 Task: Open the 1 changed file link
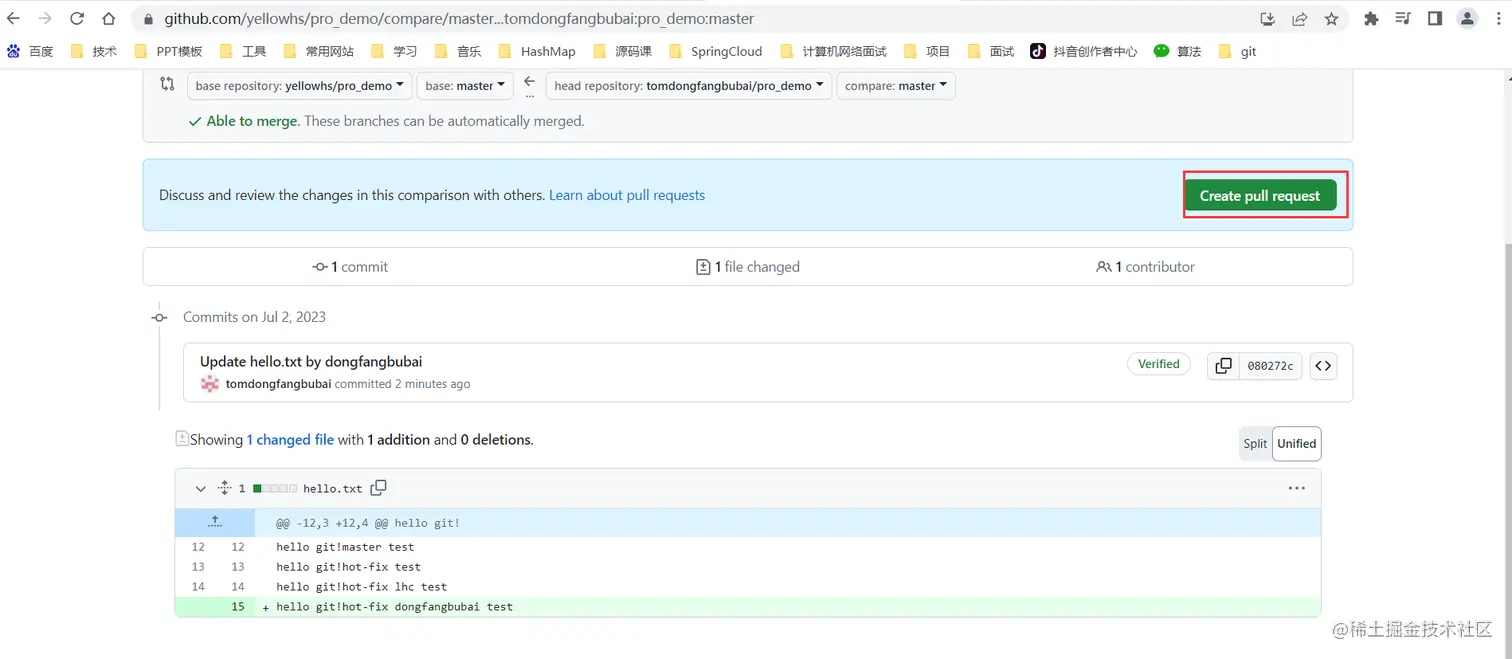[x=290, y=439]
